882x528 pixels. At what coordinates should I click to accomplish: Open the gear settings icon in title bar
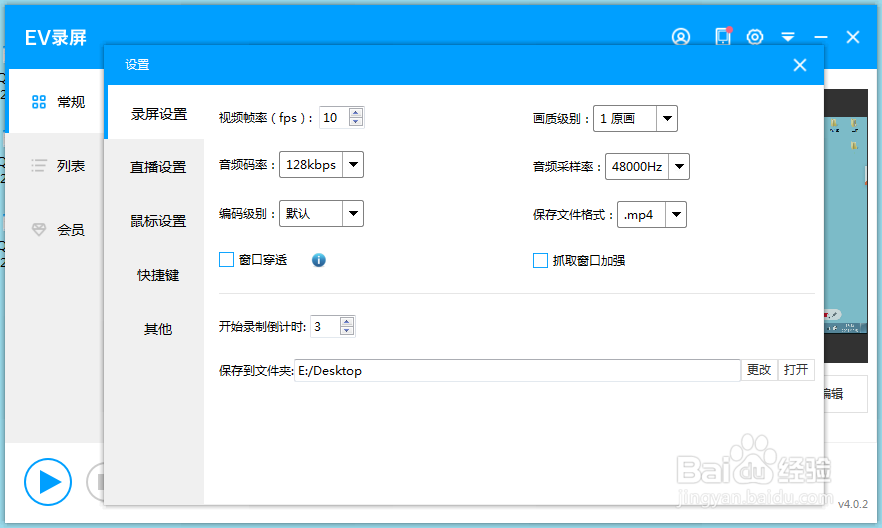(x=755, y=37)
